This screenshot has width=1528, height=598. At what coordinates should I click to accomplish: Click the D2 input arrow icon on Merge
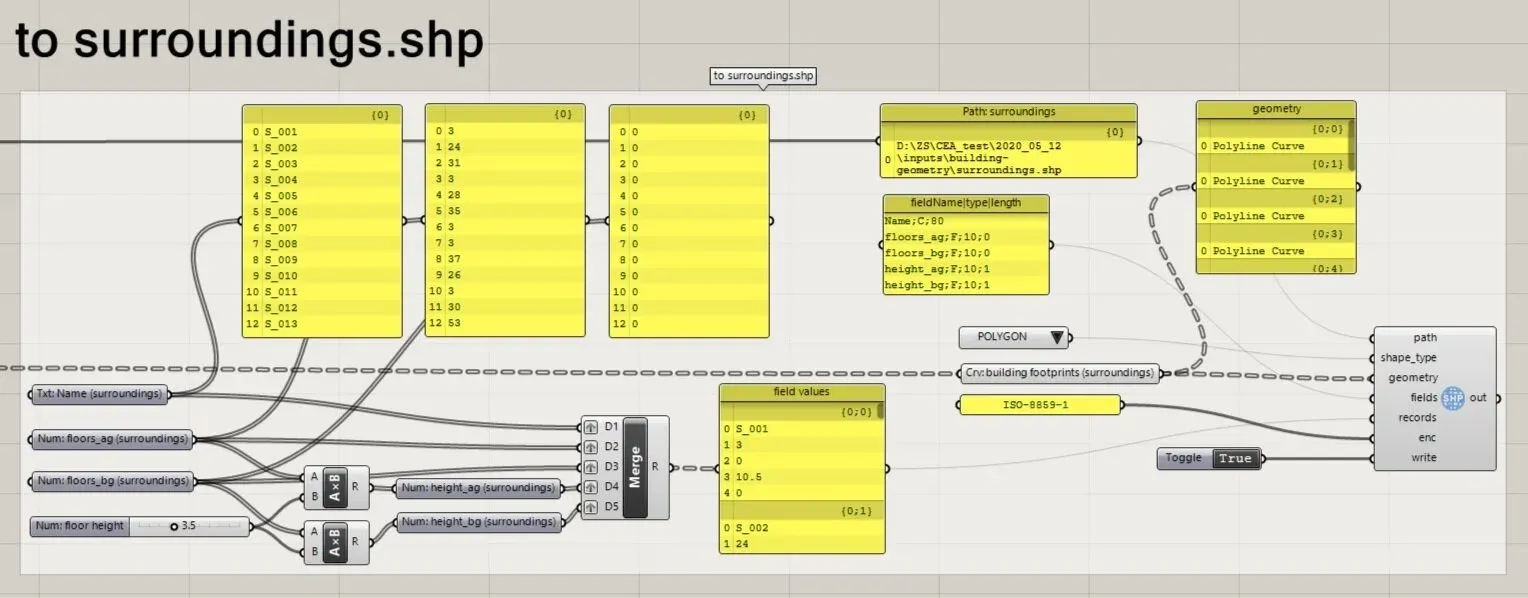click(591, 447)
